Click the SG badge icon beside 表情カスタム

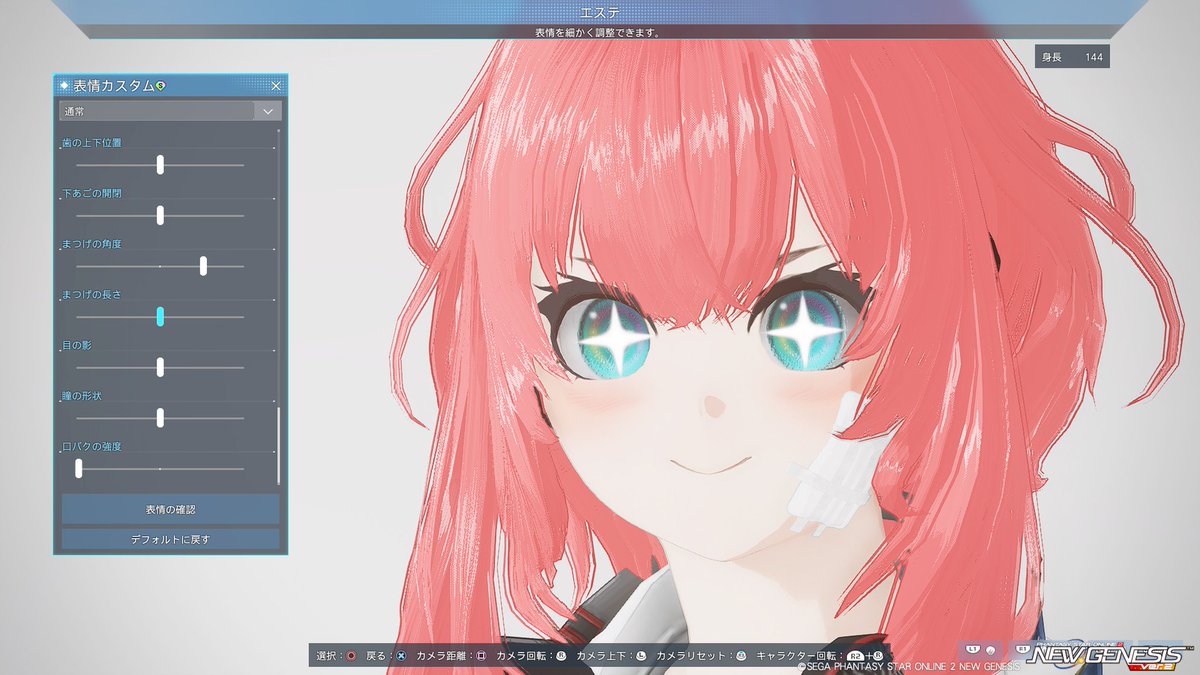point(160,86)
